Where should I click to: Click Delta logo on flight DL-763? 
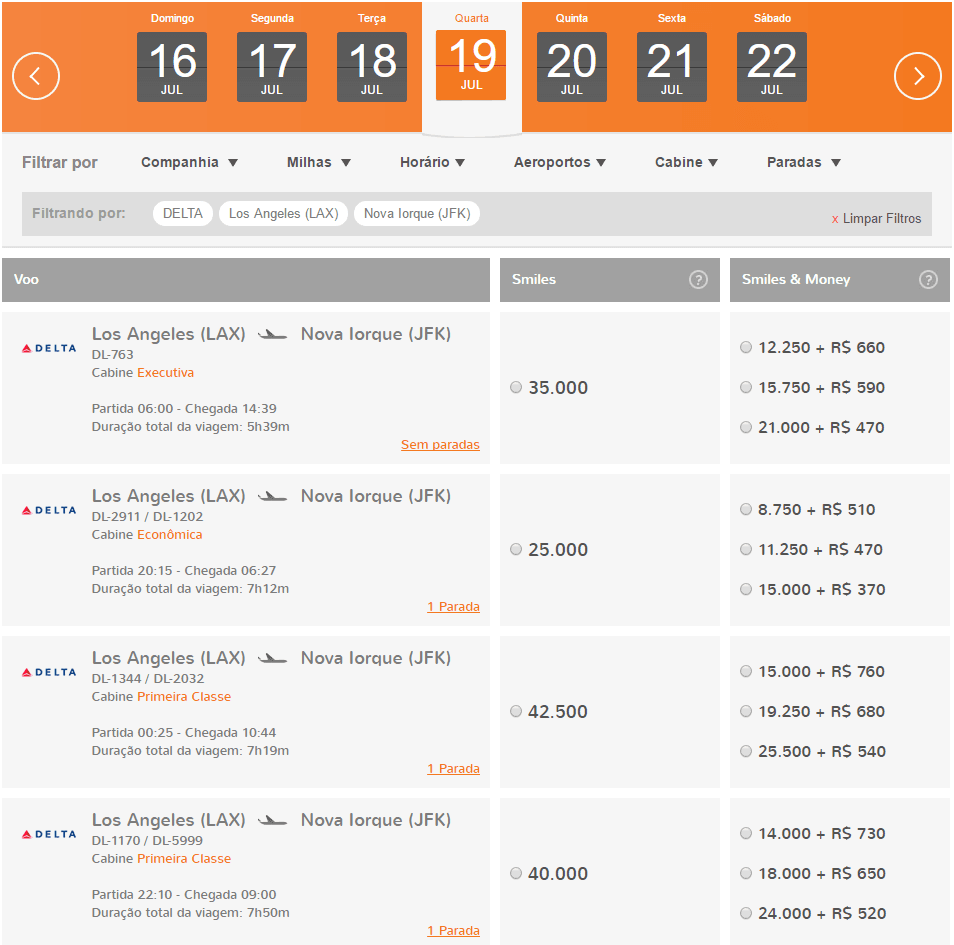click(49, 349)
